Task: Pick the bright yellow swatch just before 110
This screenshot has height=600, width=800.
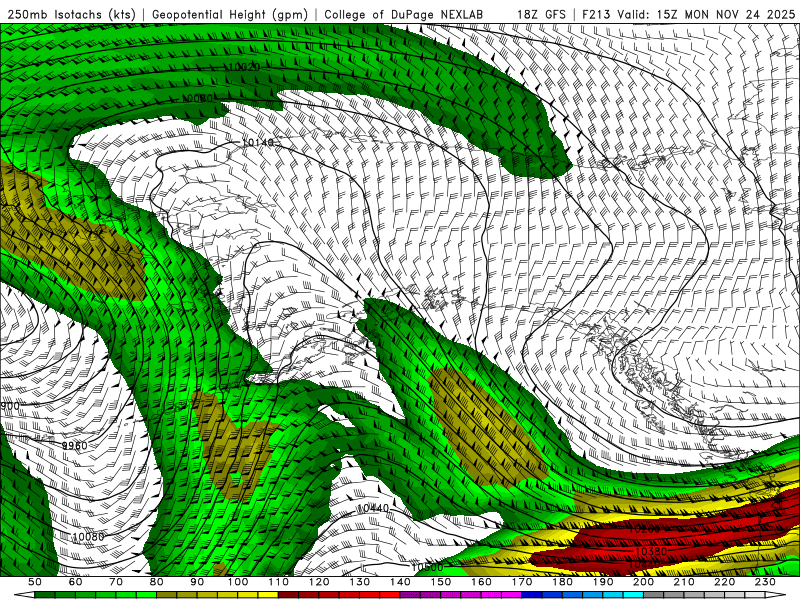Action: click(268, 595)
